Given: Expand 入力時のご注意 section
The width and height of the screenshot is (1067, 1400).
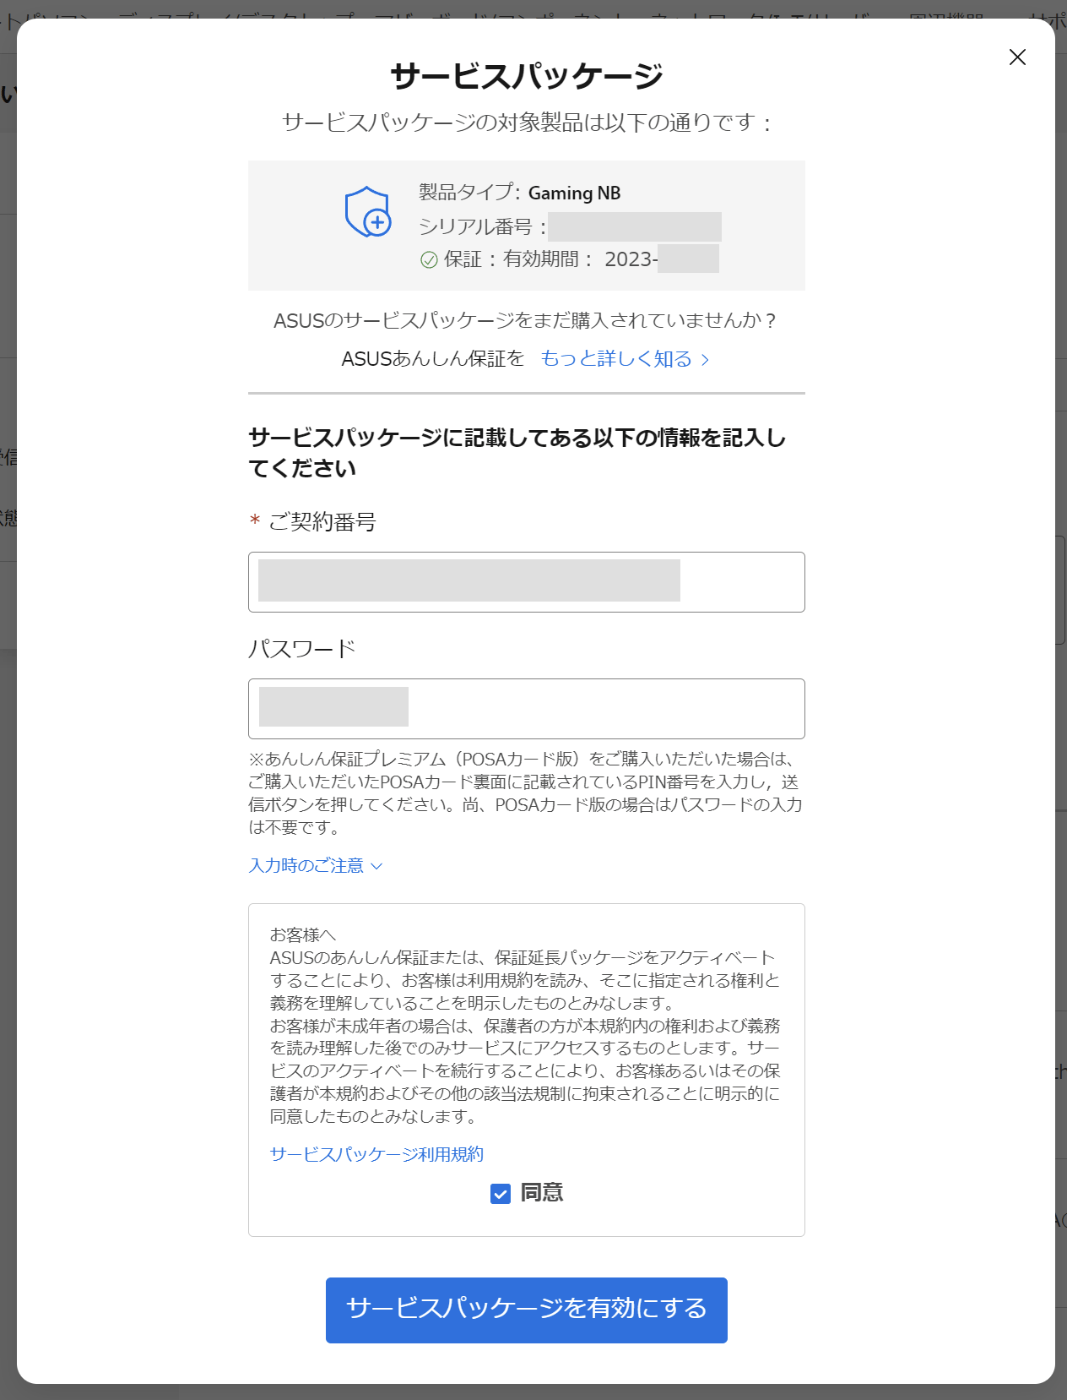Looking at the screenshot, I should 315,866.
